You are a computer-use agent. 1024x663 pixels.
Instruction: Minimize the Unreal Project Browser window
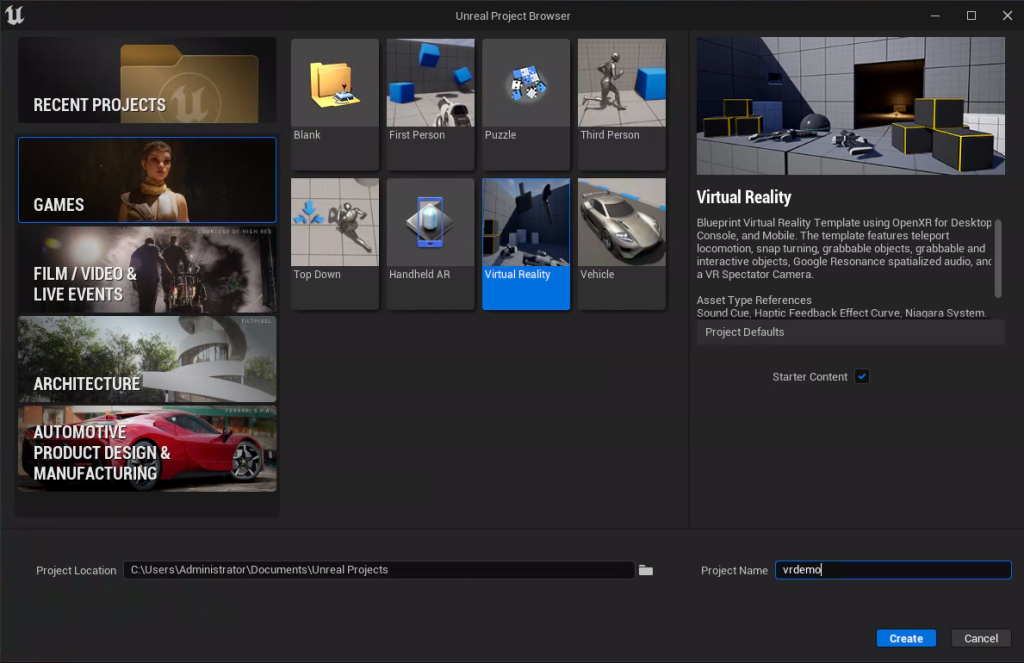pos(935,16)
